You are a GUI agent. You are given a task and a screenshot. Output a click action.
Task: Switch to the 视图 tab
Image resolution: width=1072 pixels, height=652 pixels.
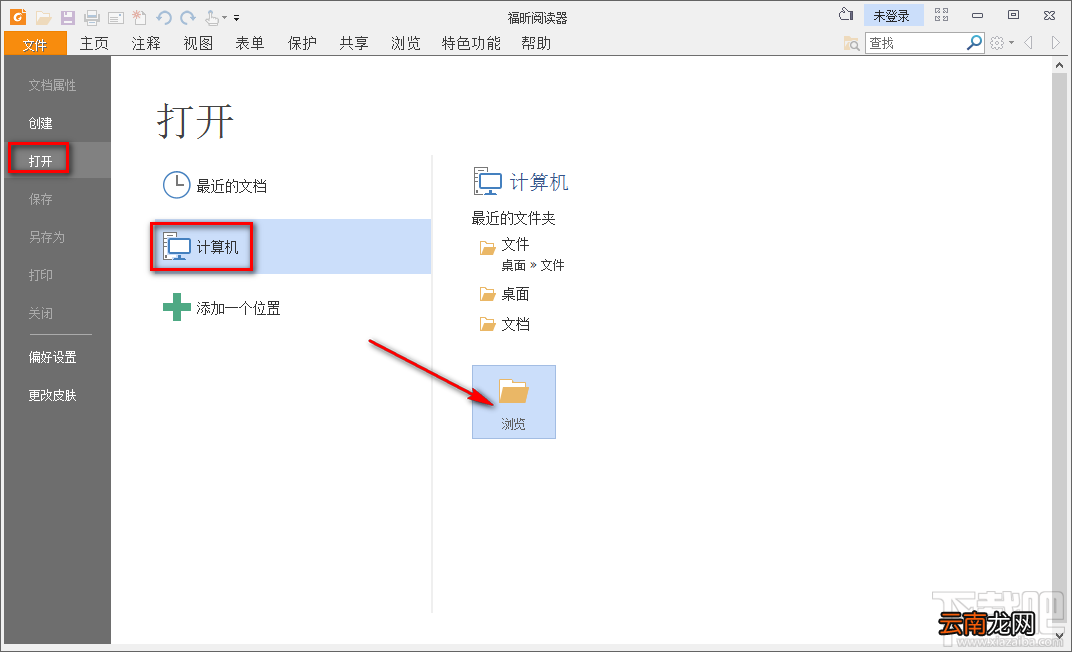pos(198,44)
